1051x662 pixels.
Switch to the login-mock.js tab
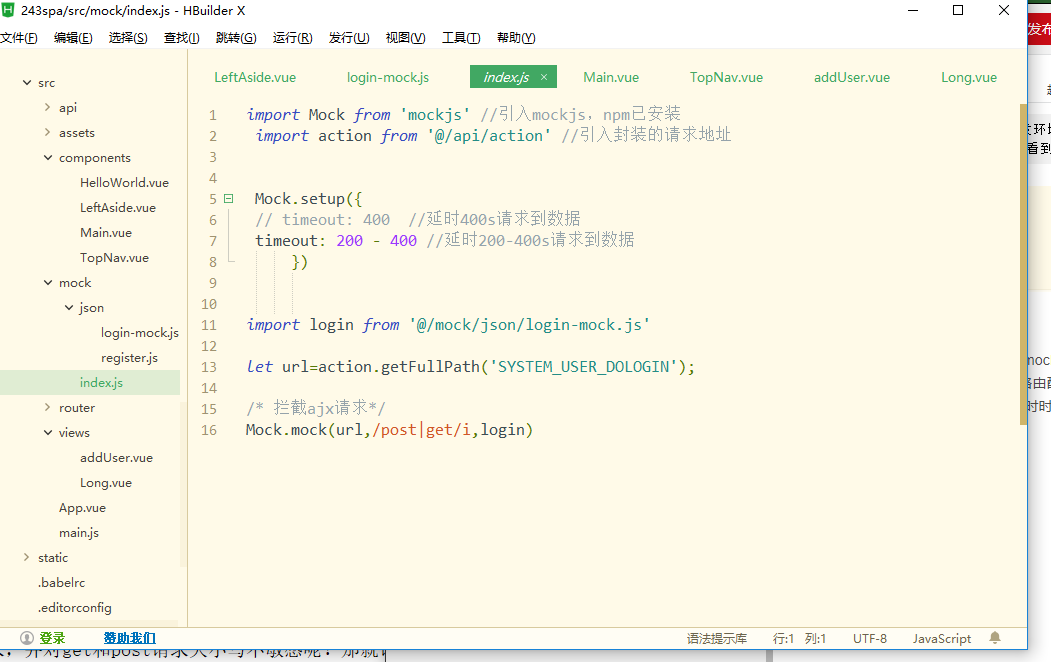click(x=387, y=77)
